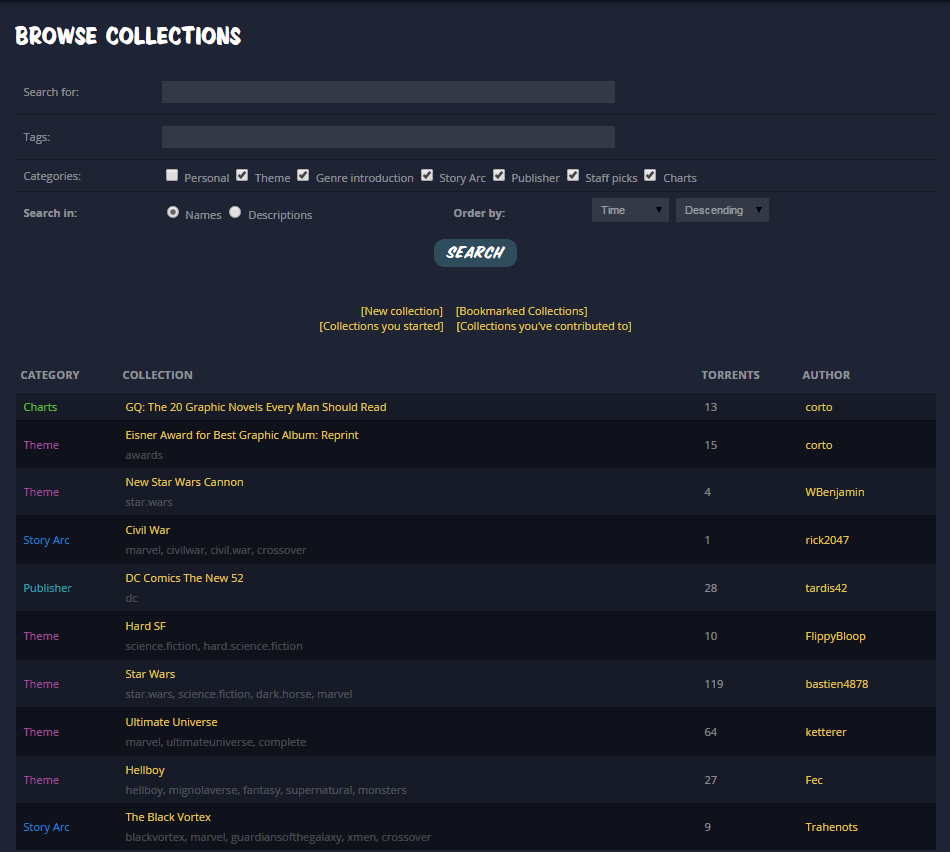
Task: View author tardis42 profile
Action: [826, 588]
